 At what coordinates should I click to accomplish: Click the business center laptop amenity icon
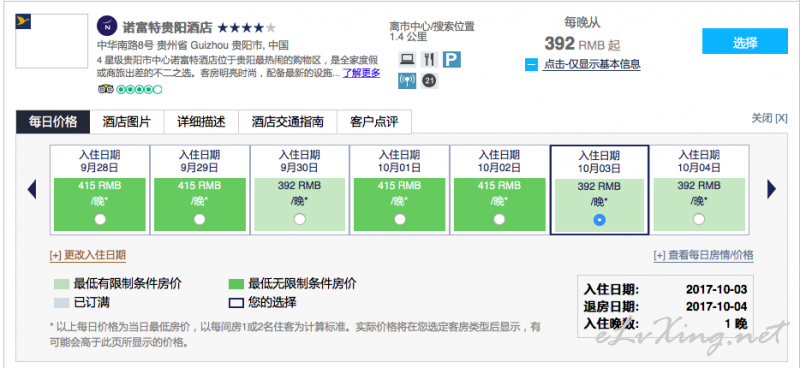tap(407, 60)
